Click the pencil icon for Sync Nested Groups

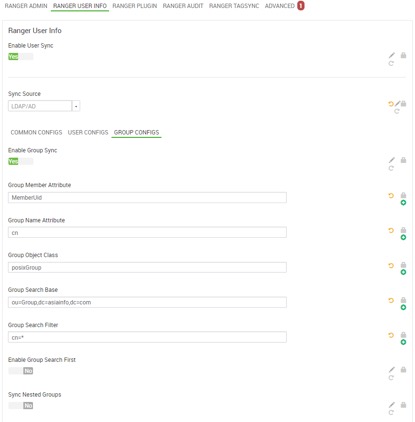(392, 405)
